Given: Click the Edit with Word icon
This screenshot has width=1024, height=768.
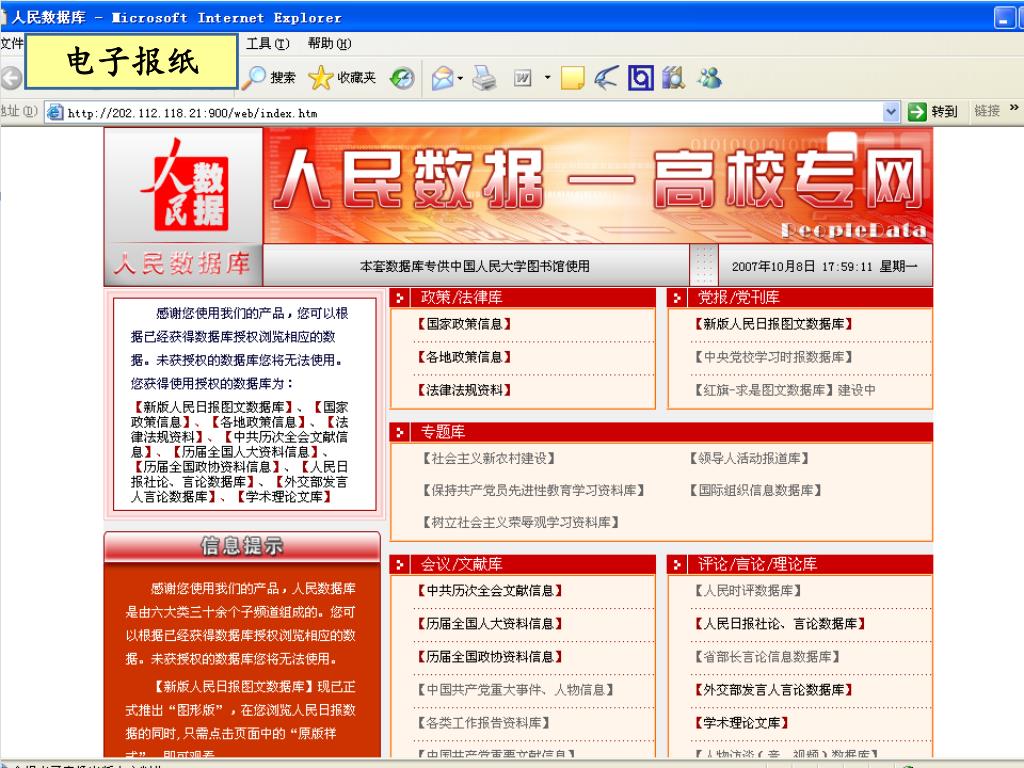Looking at the screenshot, I should [x=522, y=78].
